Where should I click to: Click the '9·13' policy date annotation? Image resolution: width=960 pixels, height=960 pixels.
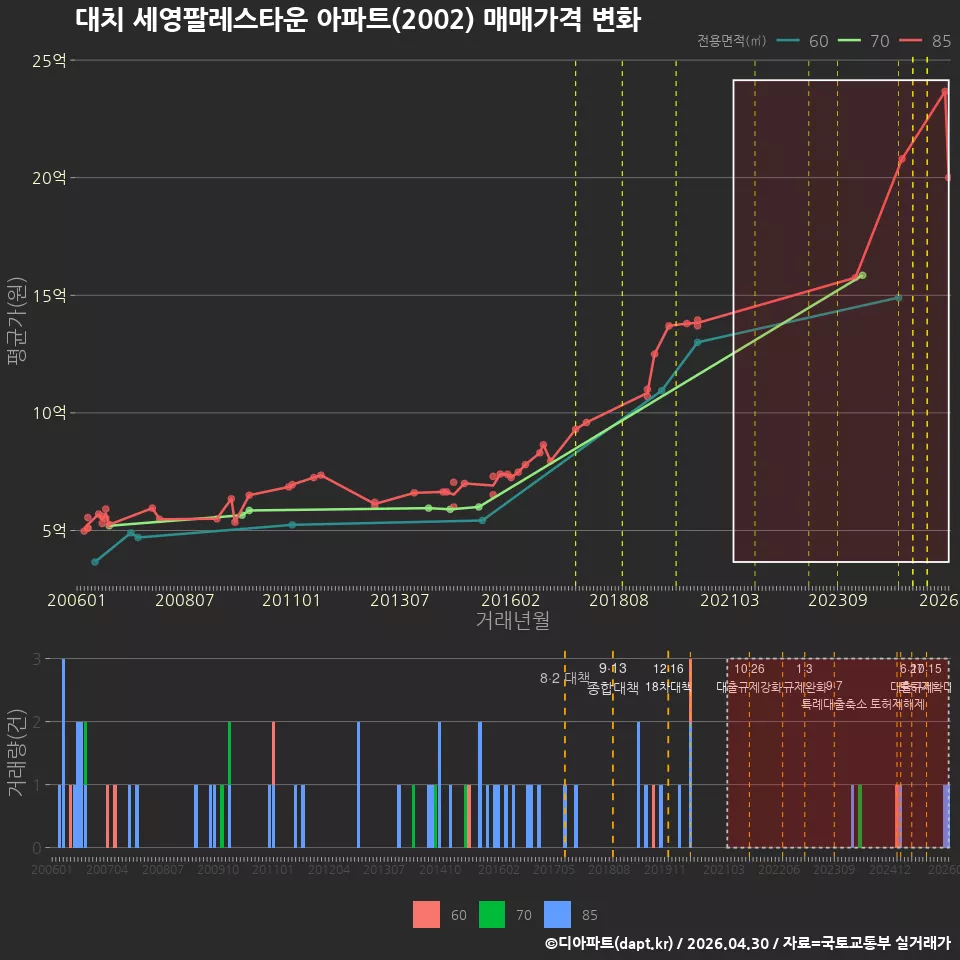pos(612,668)
